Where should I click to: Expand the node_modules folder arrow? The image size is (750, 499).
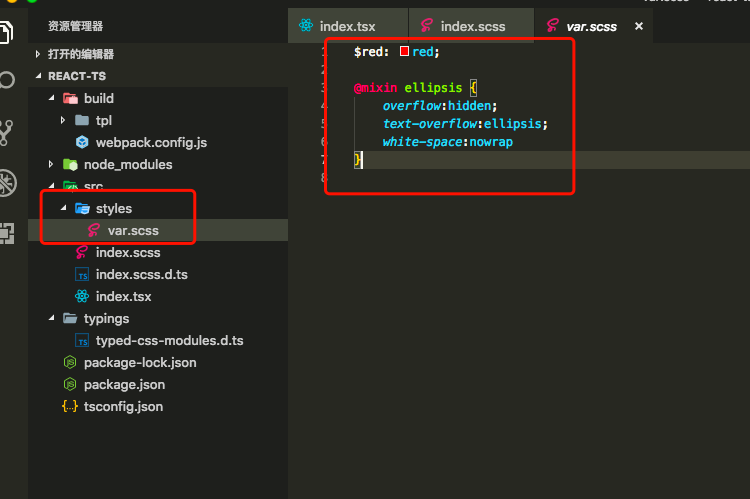pyautogui.click(x=51, y=164)
